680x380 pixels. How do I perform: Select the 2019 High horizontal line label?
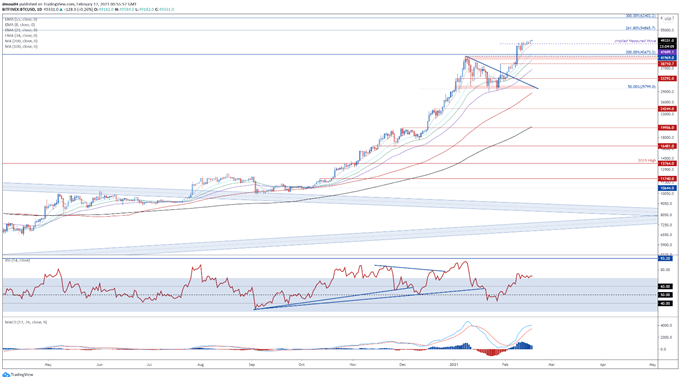click(647, 161)
